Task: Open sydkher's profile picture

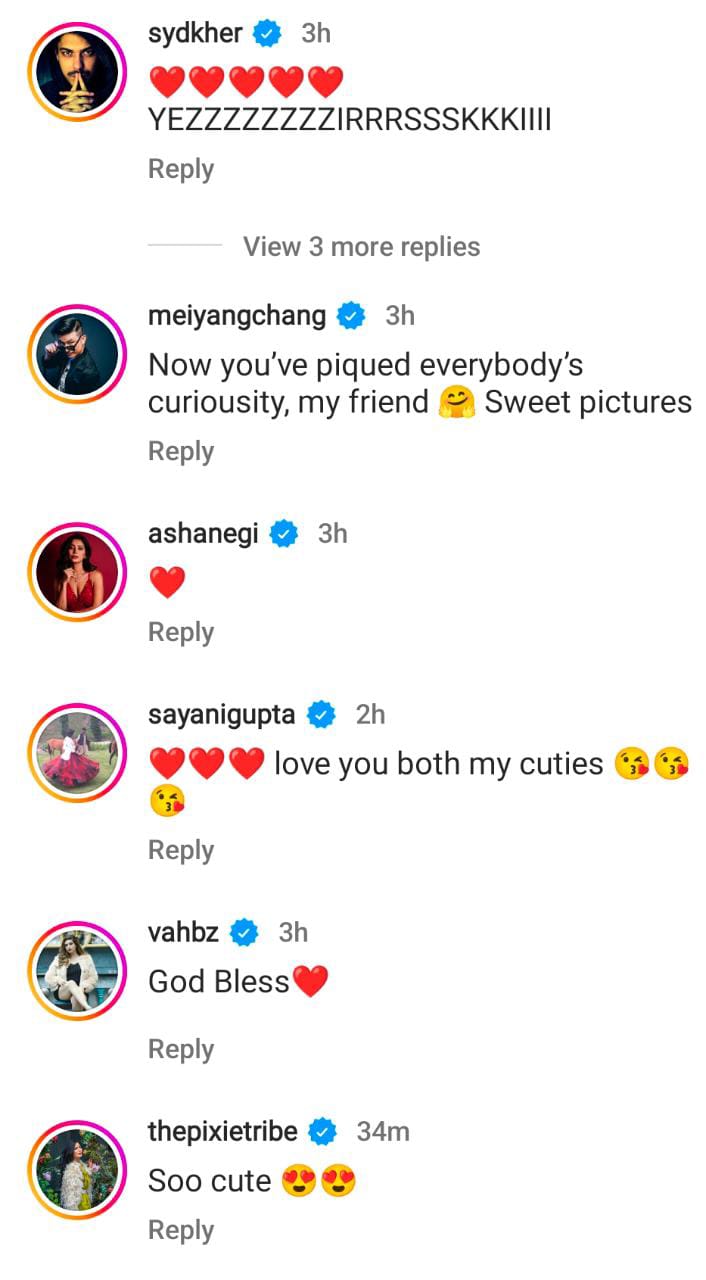Action: click(77, 70)
